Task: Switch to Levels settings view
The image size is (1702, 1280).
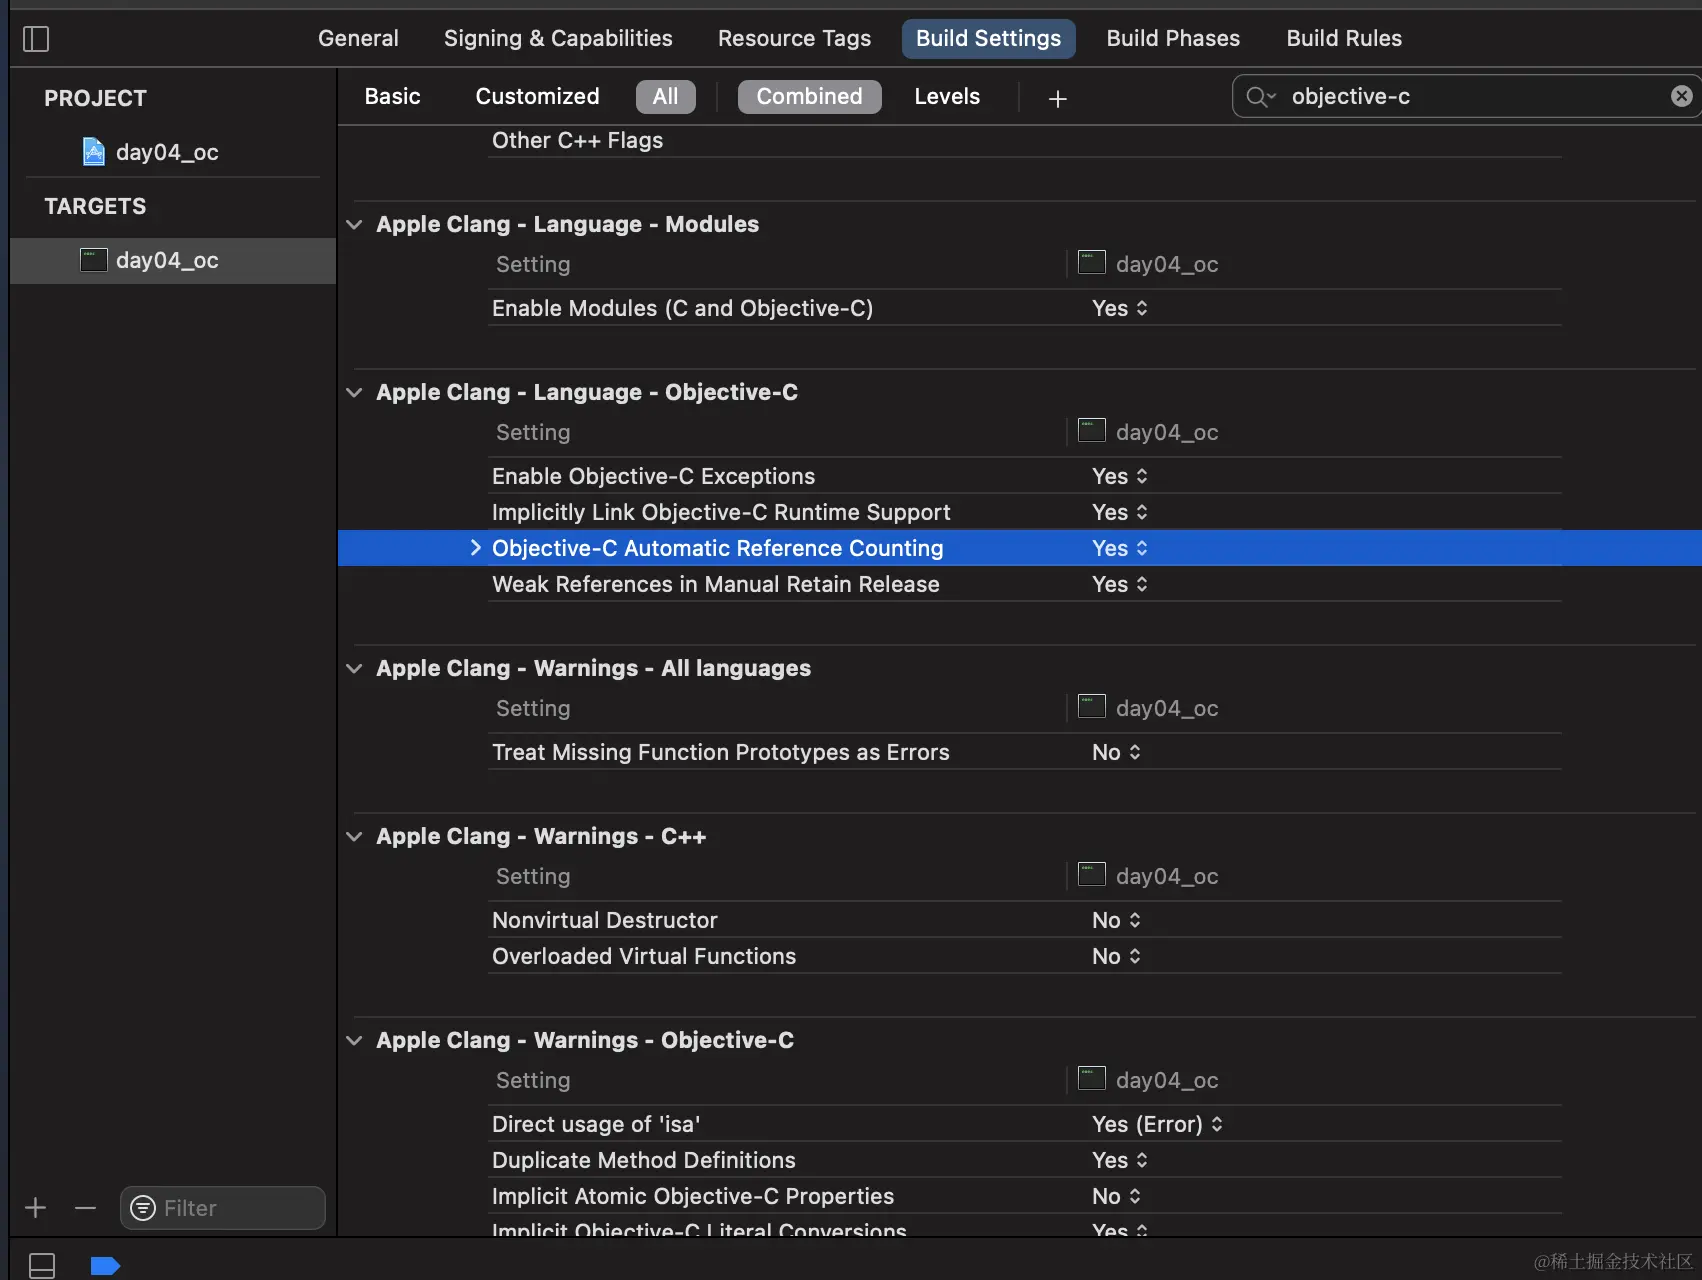Action: 947,97
